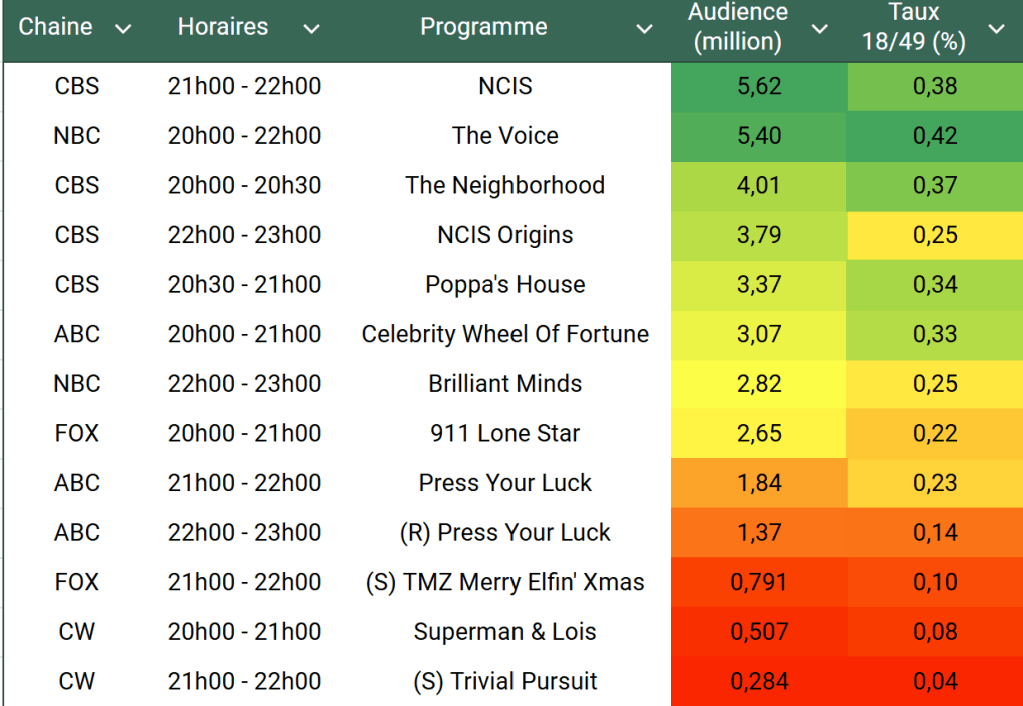Image resolution: width=1023 pixels, height=706 pixels.
Task: Click the Poppa's House programme cell
Action: tap(505, 285)
